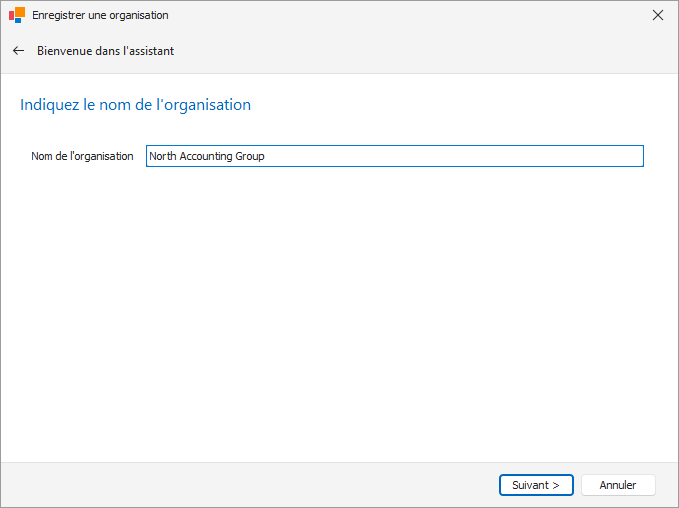The width and height of the screenshot is (679, 508).
Task: Place cursor on the word Group
Action: tap(250, 156)
